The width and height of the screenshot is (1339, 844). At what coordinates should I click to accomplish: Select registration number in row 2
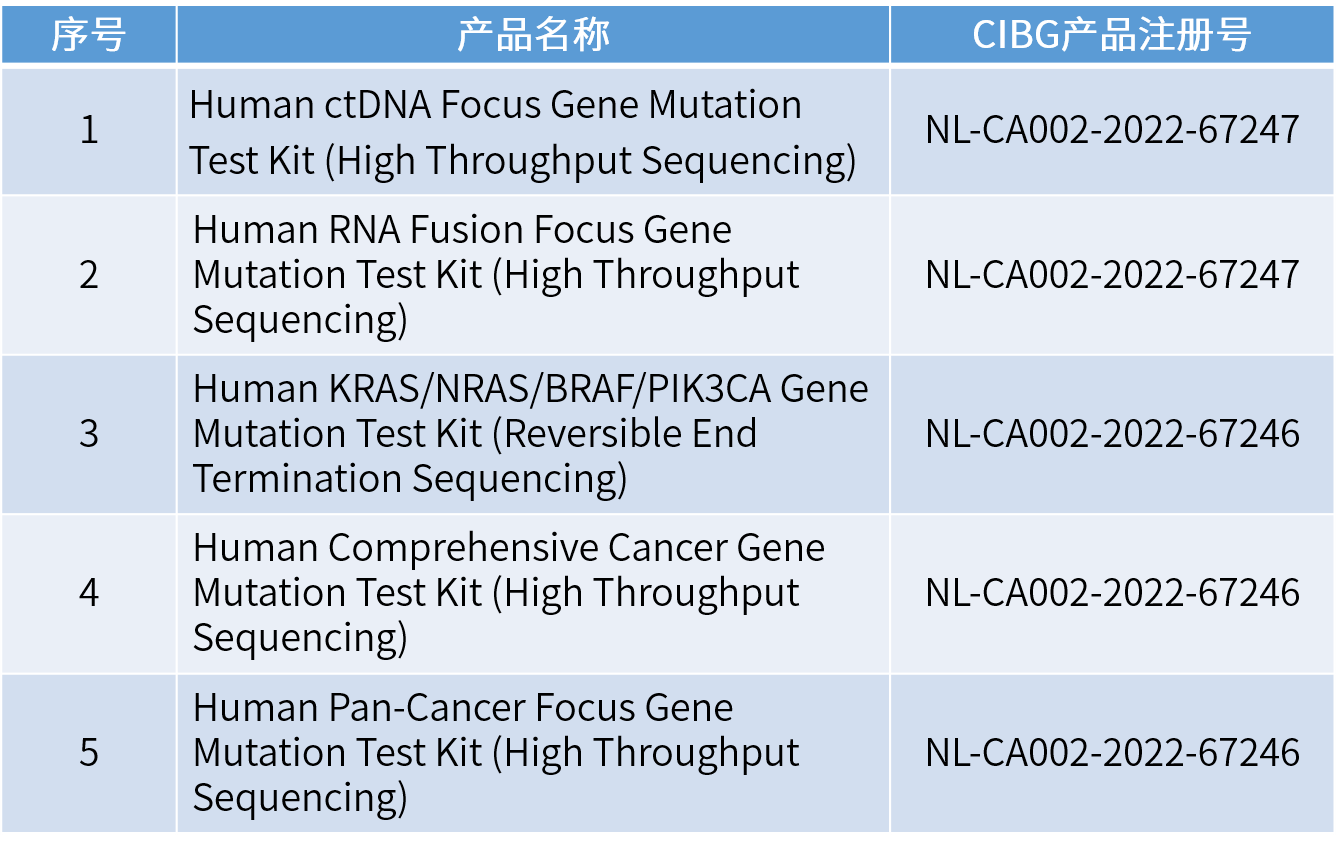click(x=1112, y=275)
